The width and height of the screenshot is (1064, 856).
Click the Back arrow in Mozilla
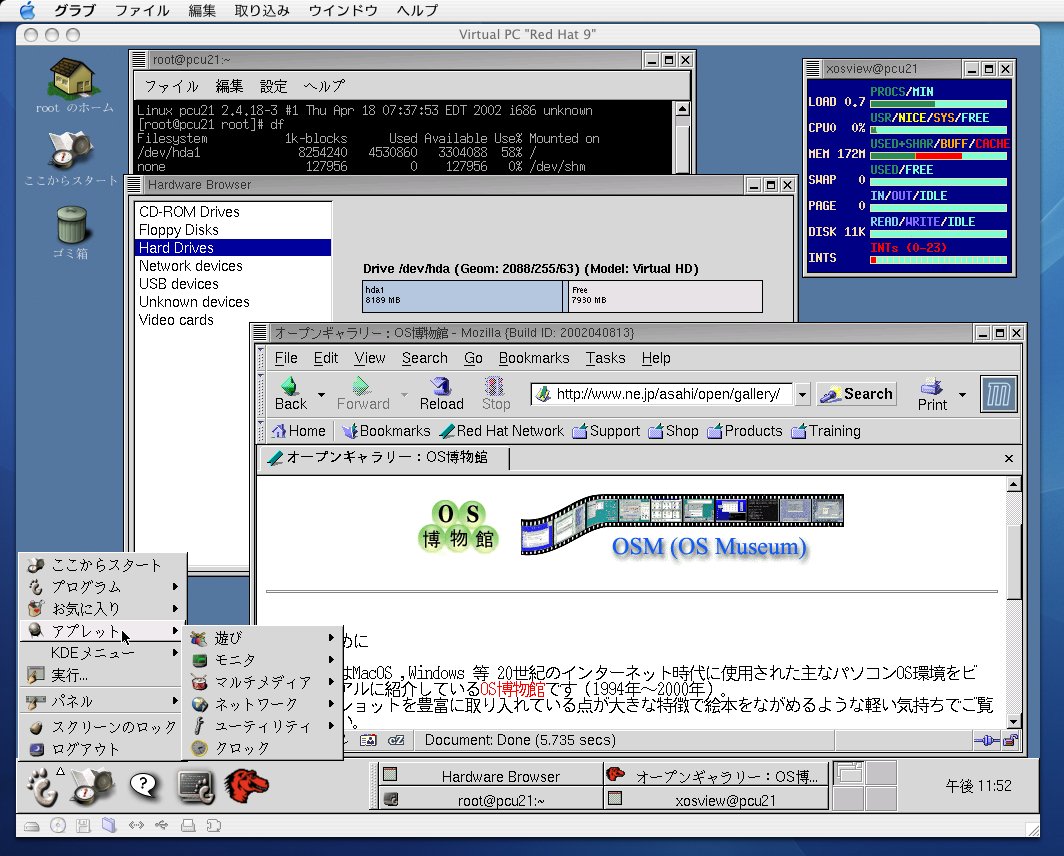point(290,394)
